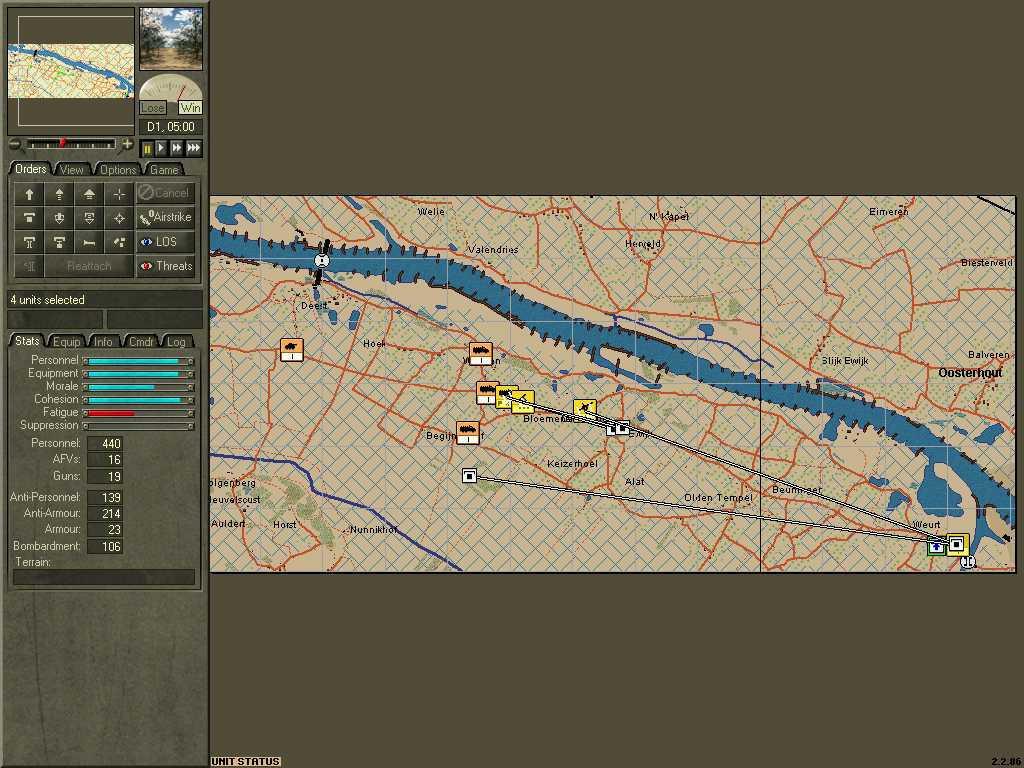
Task: Select the hammer-and-blocks order icon
Action: [119, 242]
